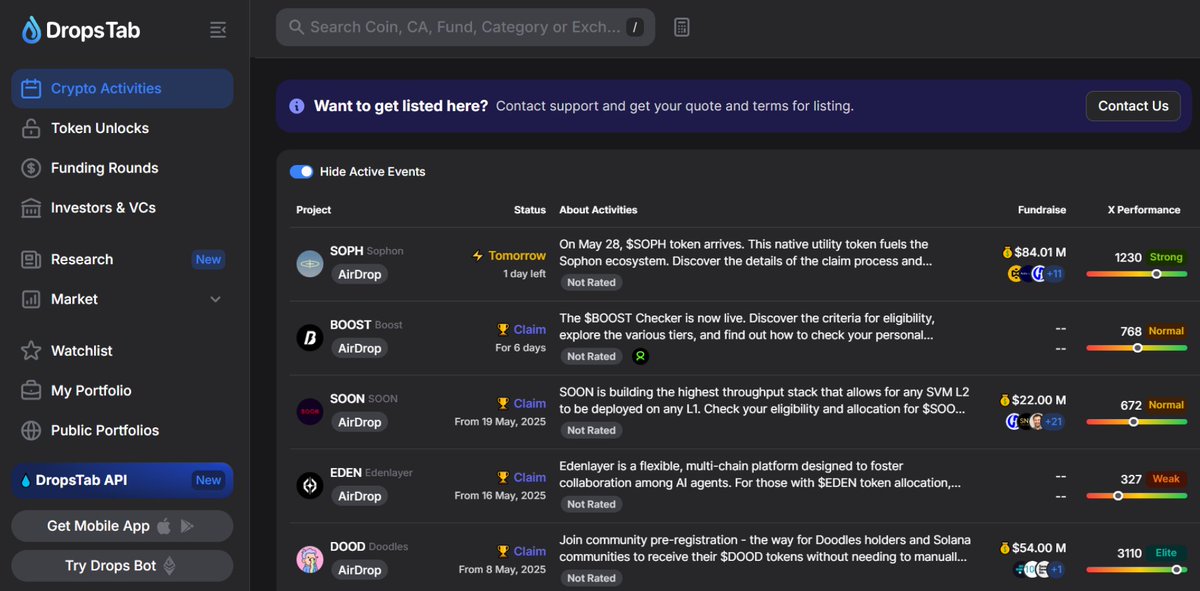Open the Watchlist page
The height and width of the screenshot is (591, 1200).
[82, 351]
